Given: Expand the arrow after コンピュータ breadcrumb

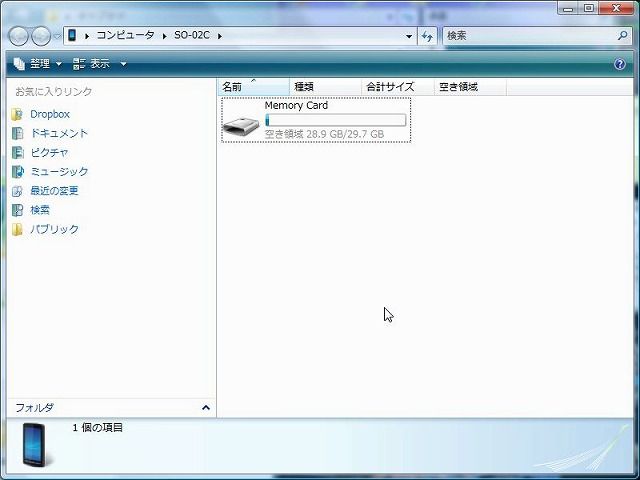Looking at the screenshot, I should coord(164,36).
